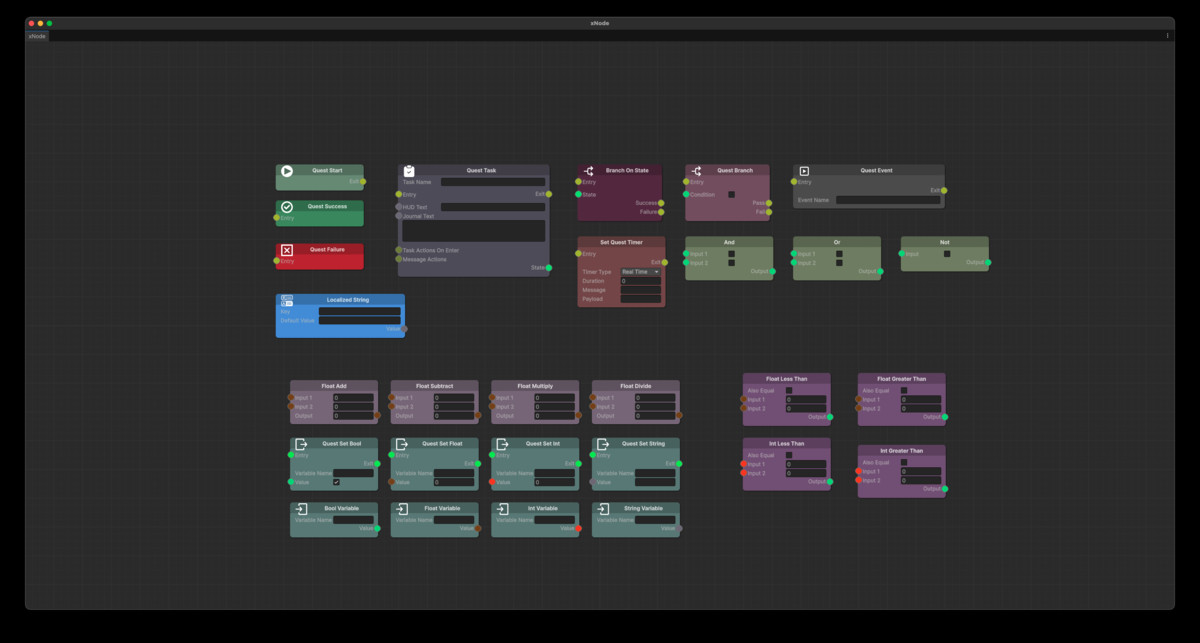
Task: Click the Quest Failure X icon
Action: tap(287, 250)
